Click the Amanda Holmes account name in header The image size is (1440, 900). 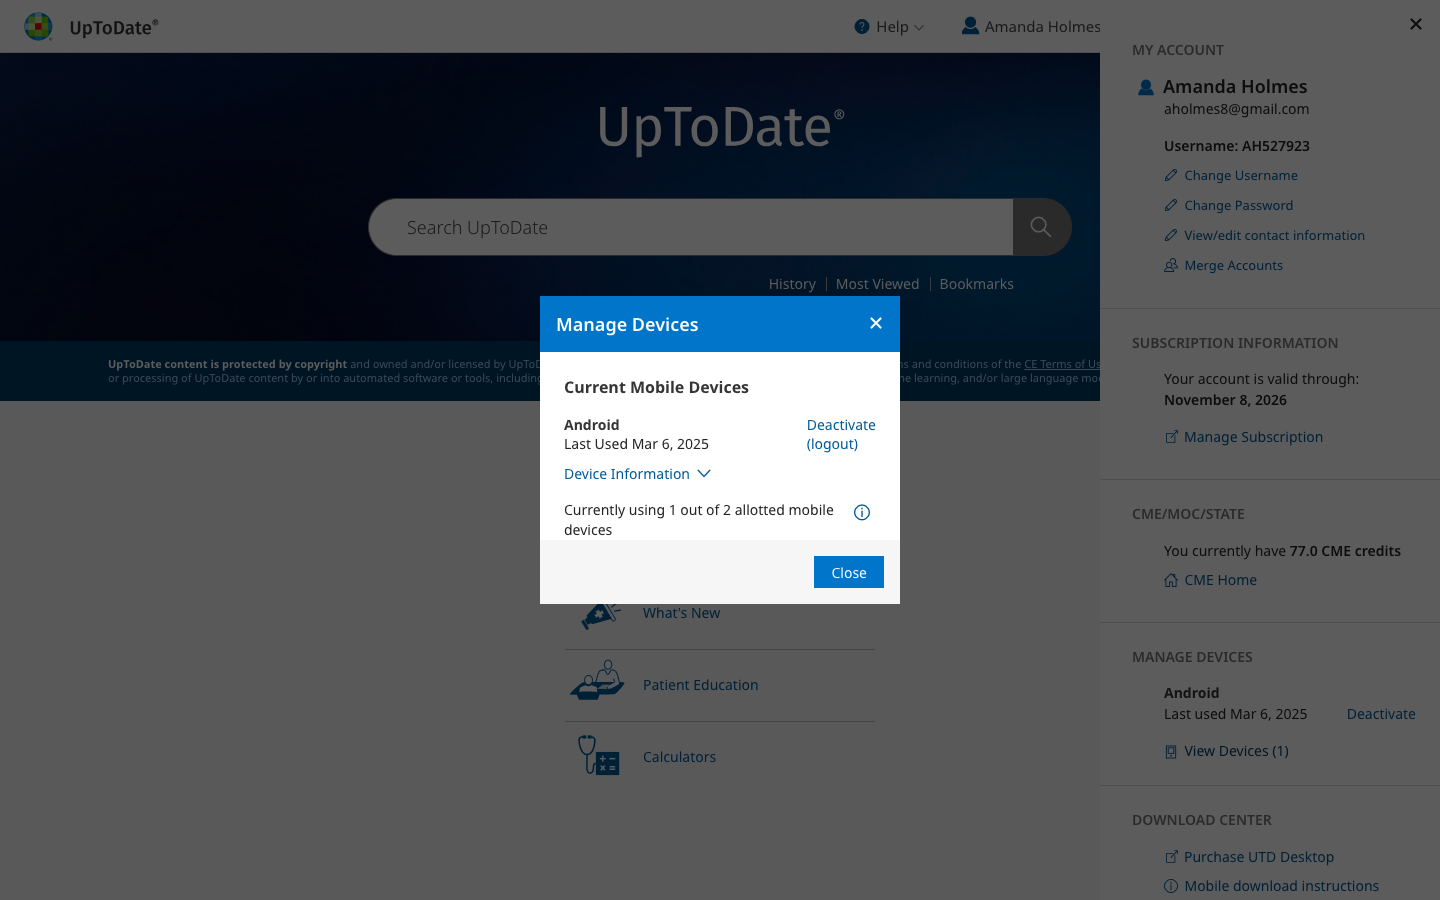point(1042,27)
